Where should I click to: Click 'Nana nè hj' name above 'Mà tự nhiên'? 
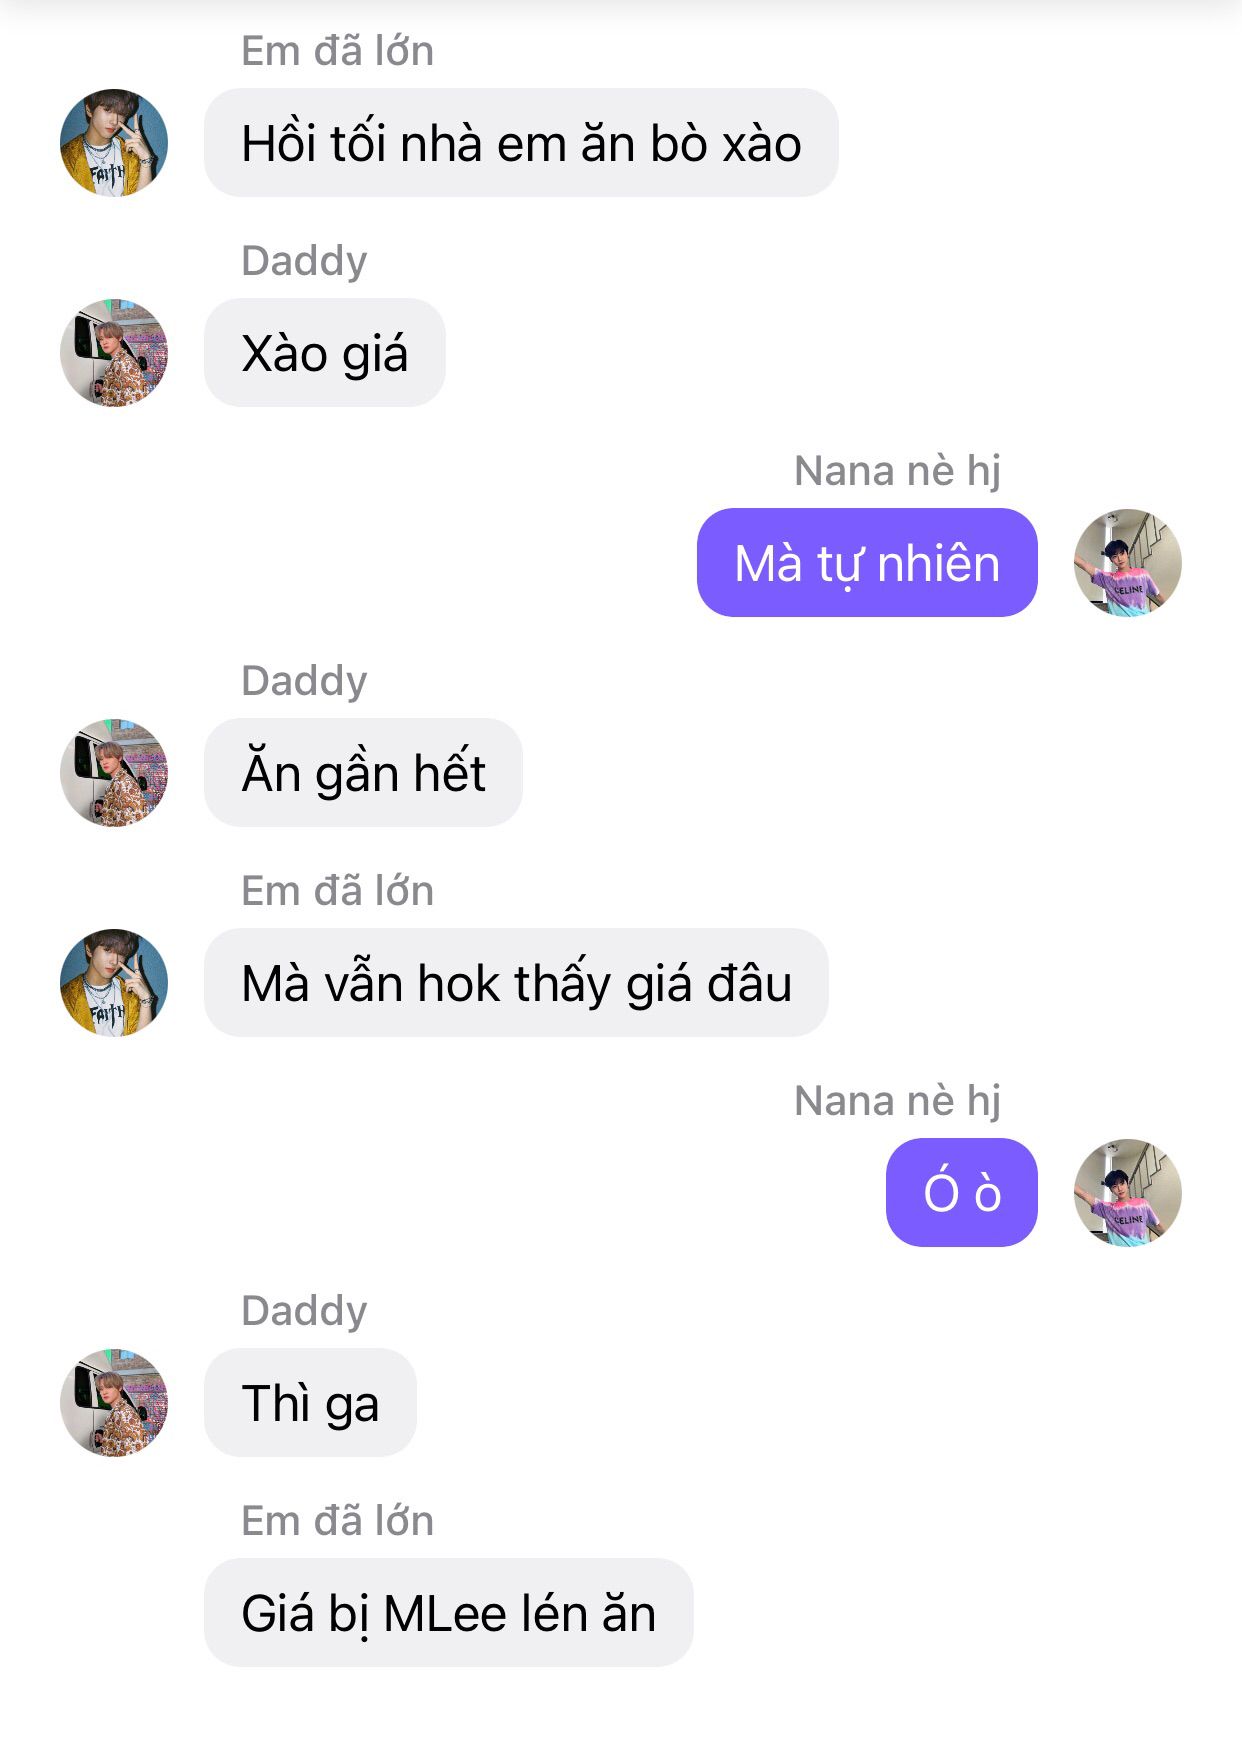click(897, 471)
